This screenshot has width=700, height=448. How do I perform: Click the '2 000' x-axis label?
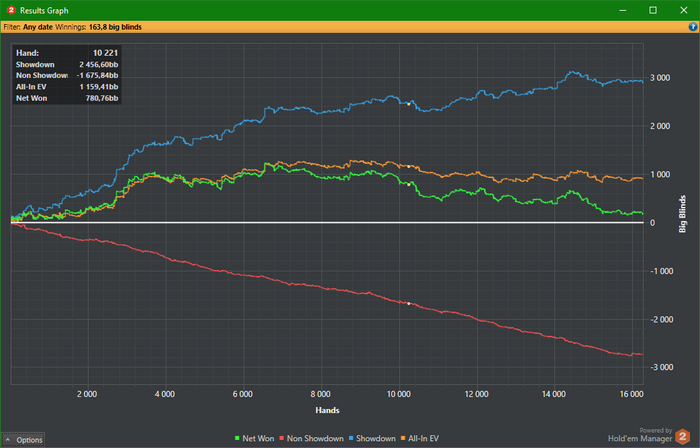[x=87, y=394]
